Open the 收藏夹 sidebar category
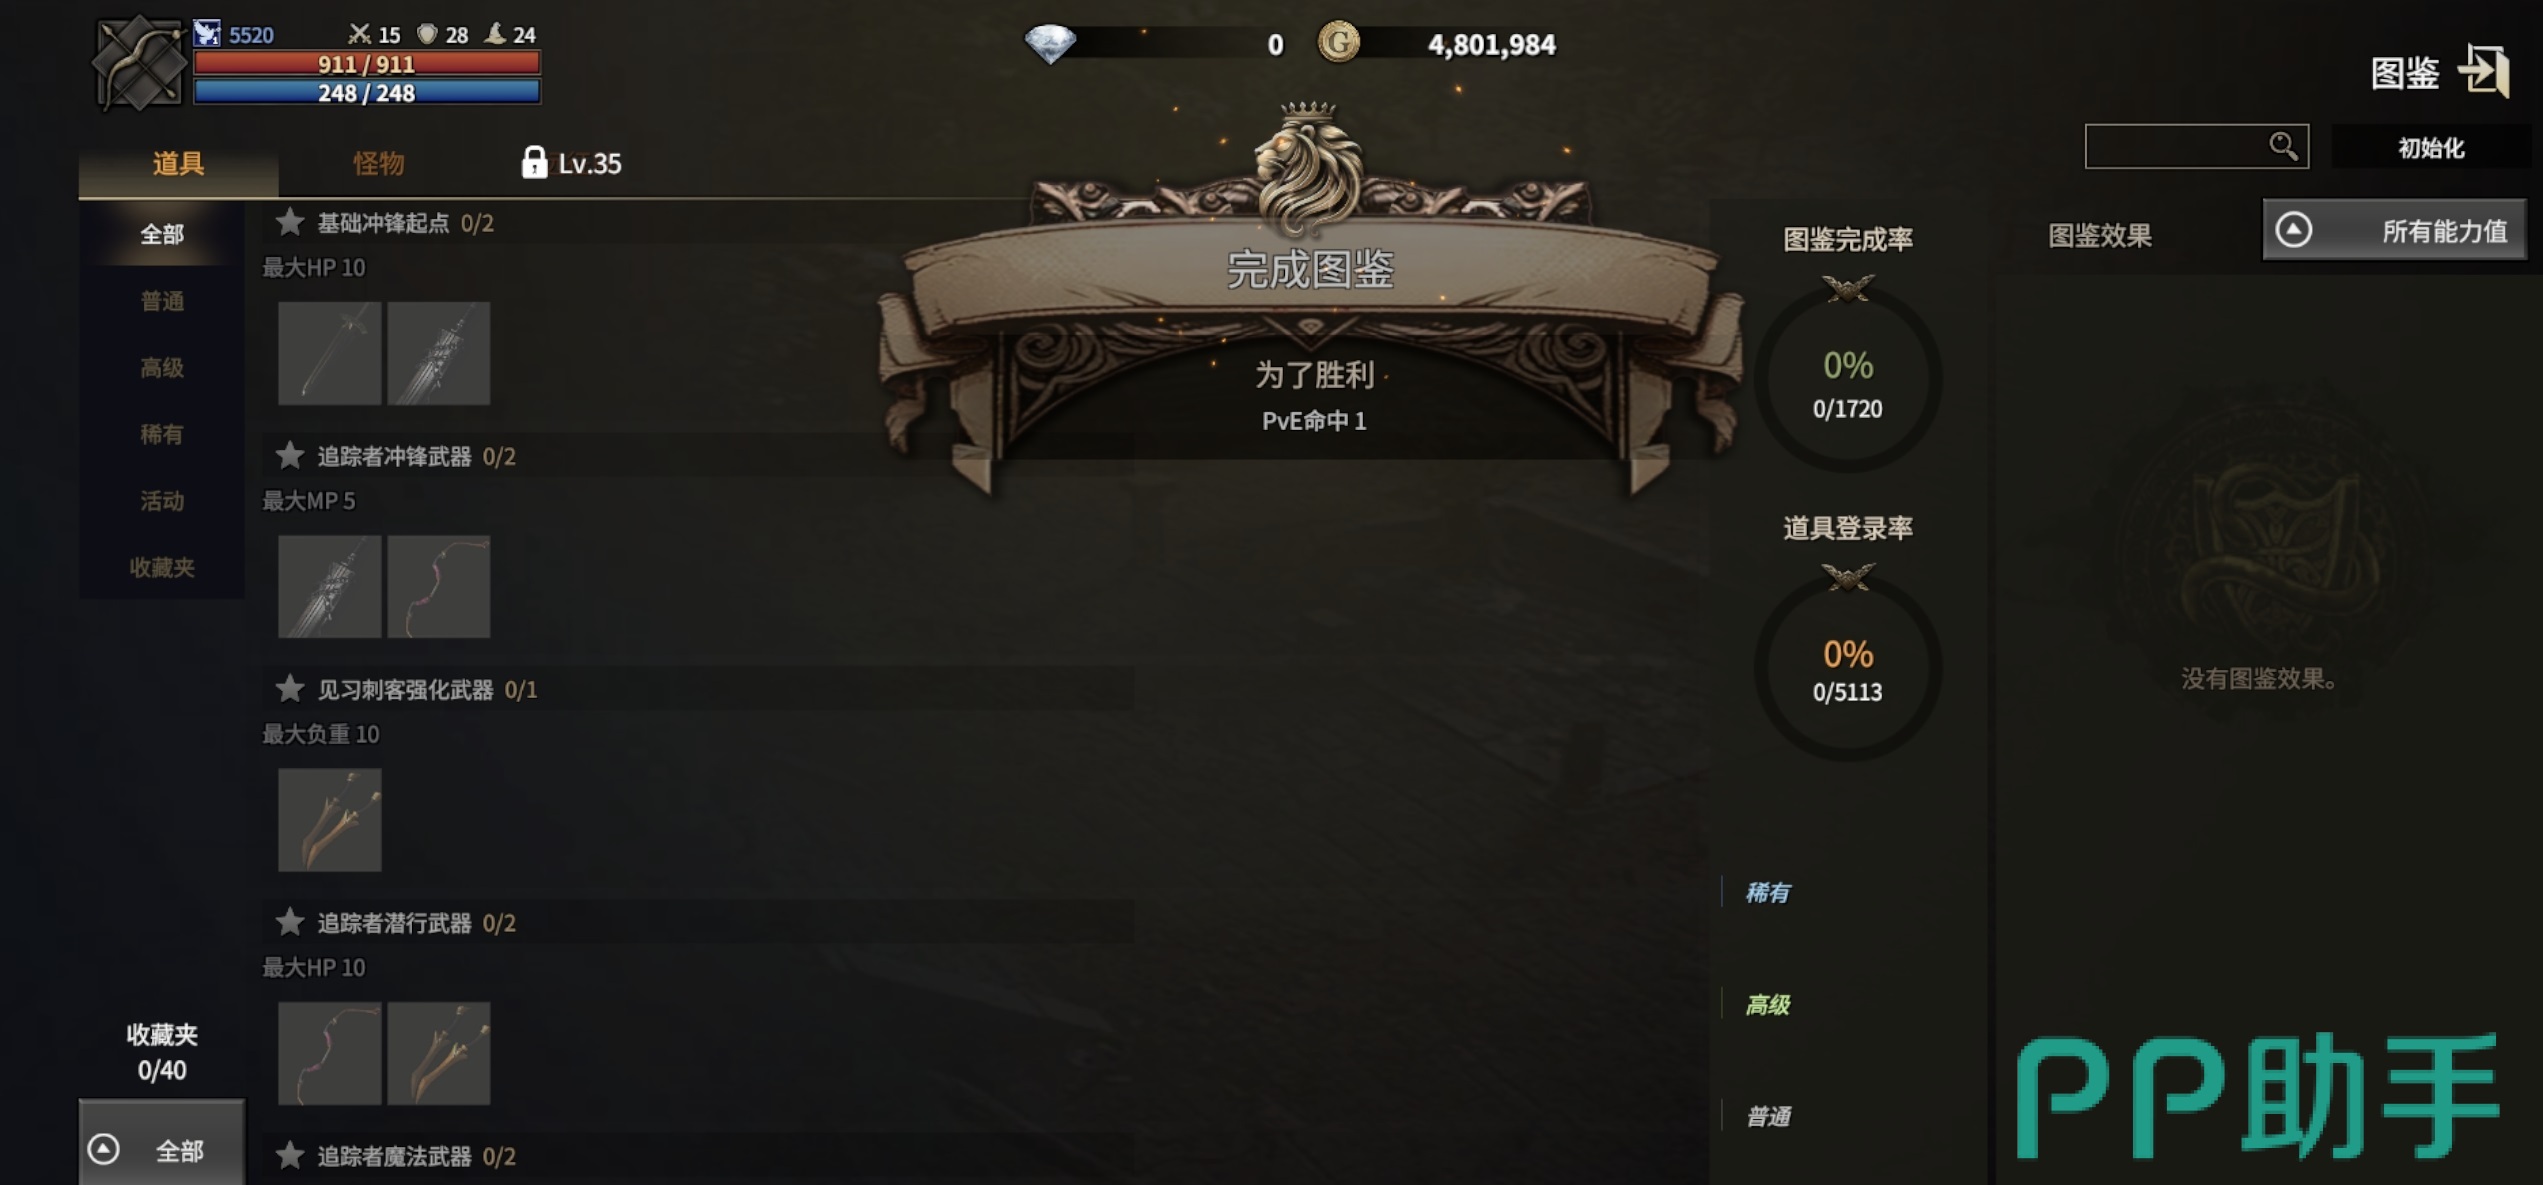This screenshot has width=2543, height=1185. (x=162, y=566)
